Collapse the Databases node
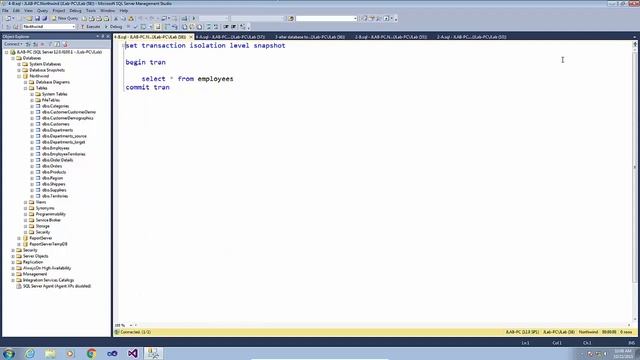Viewport: 640px width, 360px height. [13, 58]
